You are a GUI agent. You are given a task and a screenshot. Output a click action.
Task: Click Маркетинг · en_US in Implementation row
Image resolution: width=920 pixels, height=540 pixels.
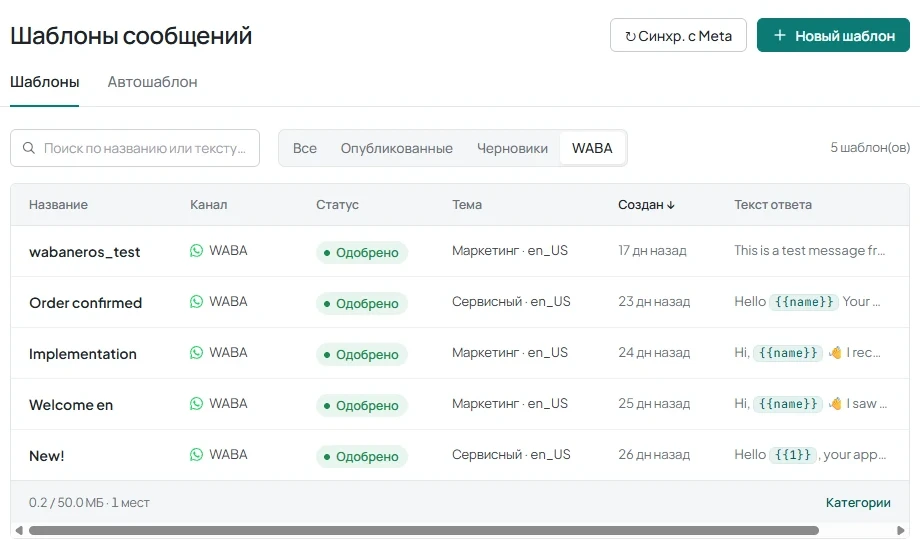pyautogui.click(x=510, y=353)
